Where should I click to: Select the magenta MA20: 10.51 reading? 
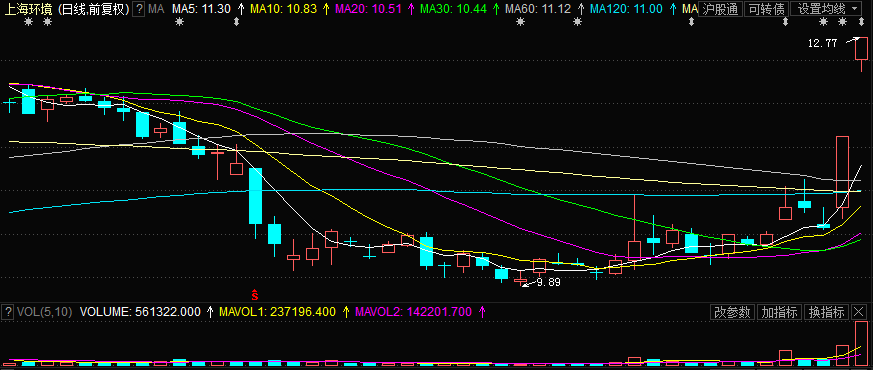click(367, 8)
